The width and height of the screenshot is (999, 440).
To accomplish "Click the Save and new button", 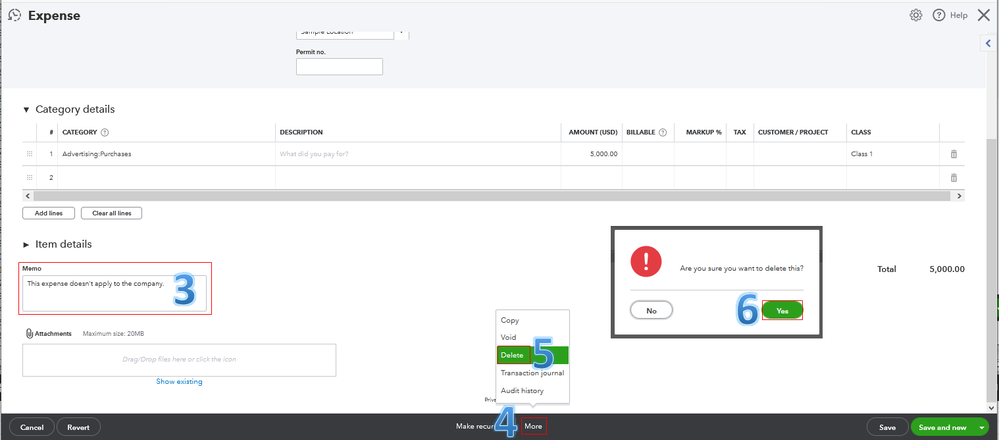I will pos(943,427).
